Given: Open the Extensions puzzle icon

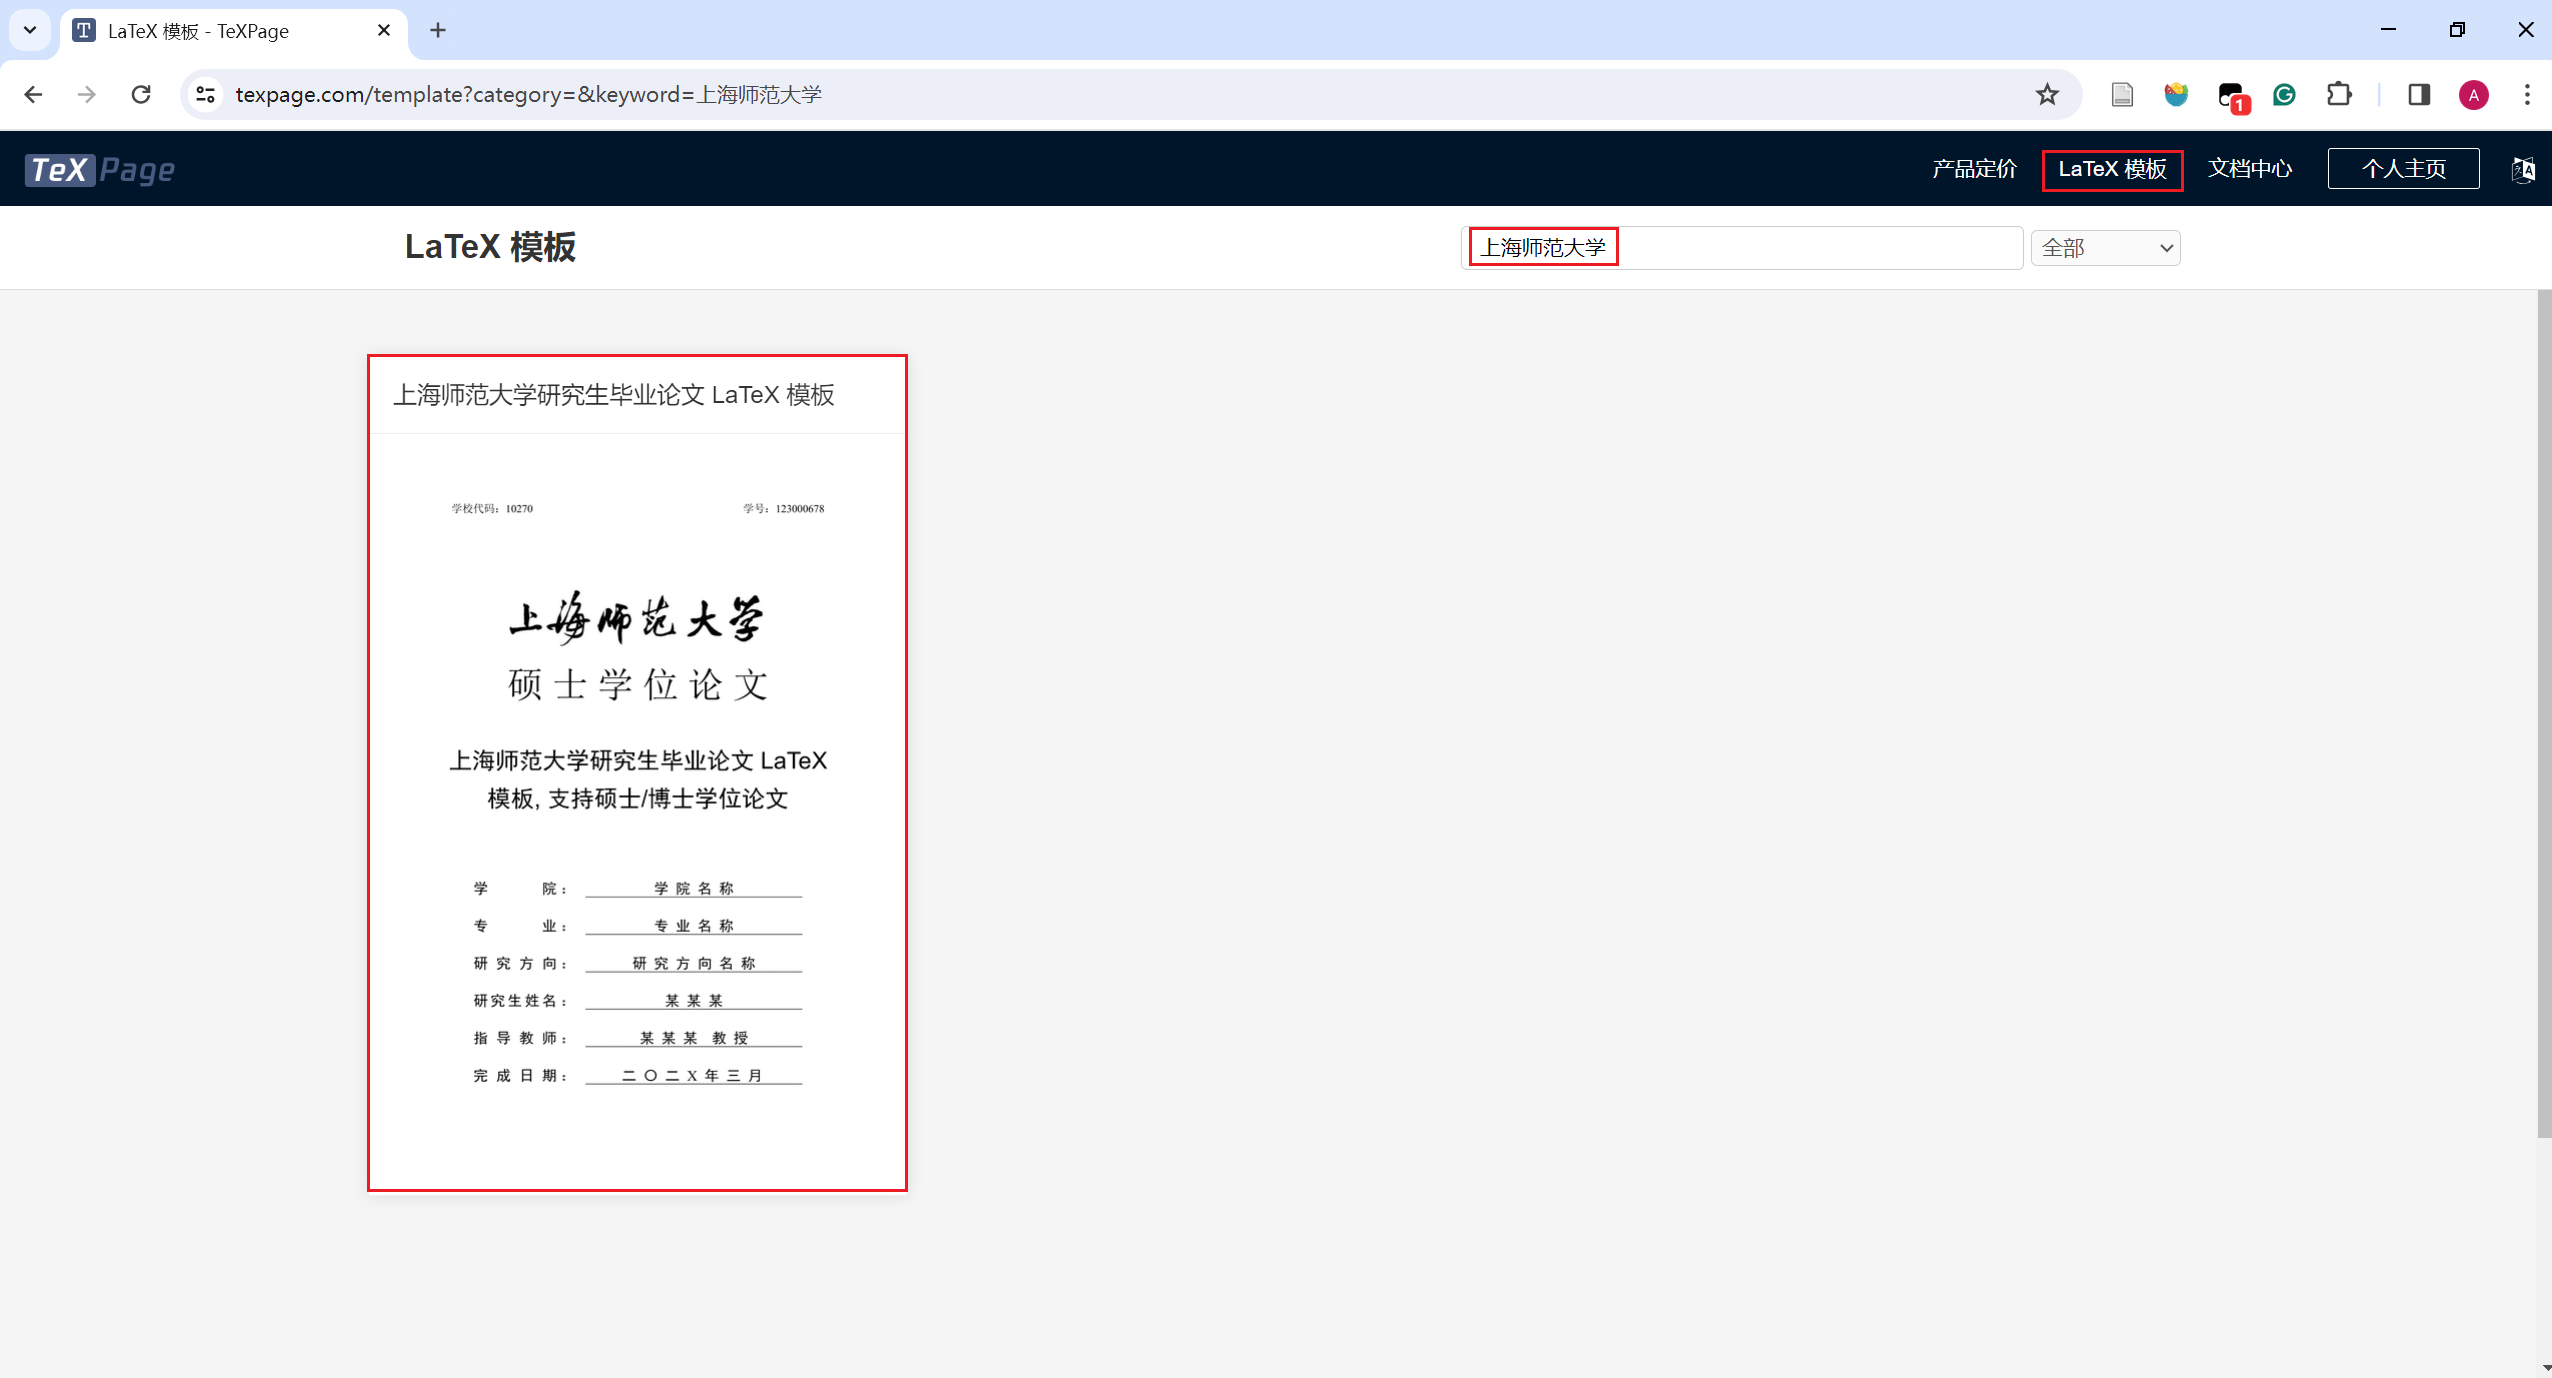Looking at the screenshot, I should [x=2339, y=94].
